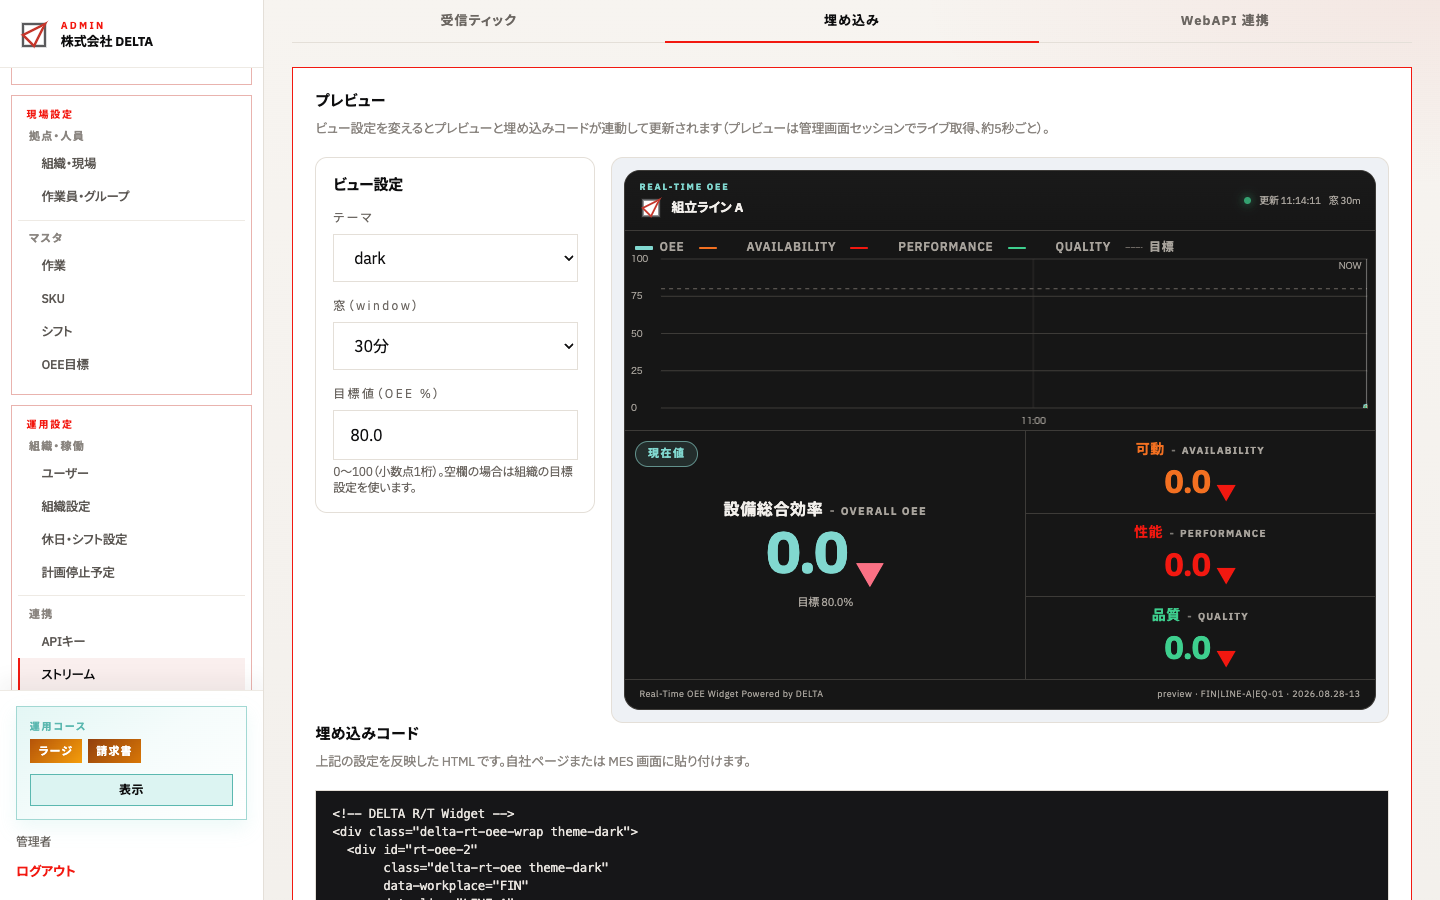
Task: Click the overall OEE down-triangle indicator
Action: point(870,574)
